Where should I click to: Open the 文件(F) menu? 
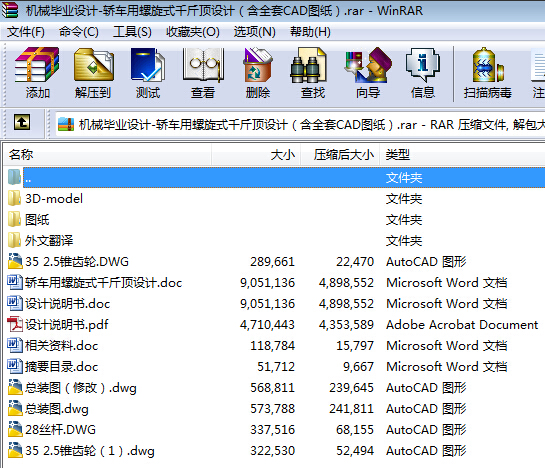click(26, 32)
